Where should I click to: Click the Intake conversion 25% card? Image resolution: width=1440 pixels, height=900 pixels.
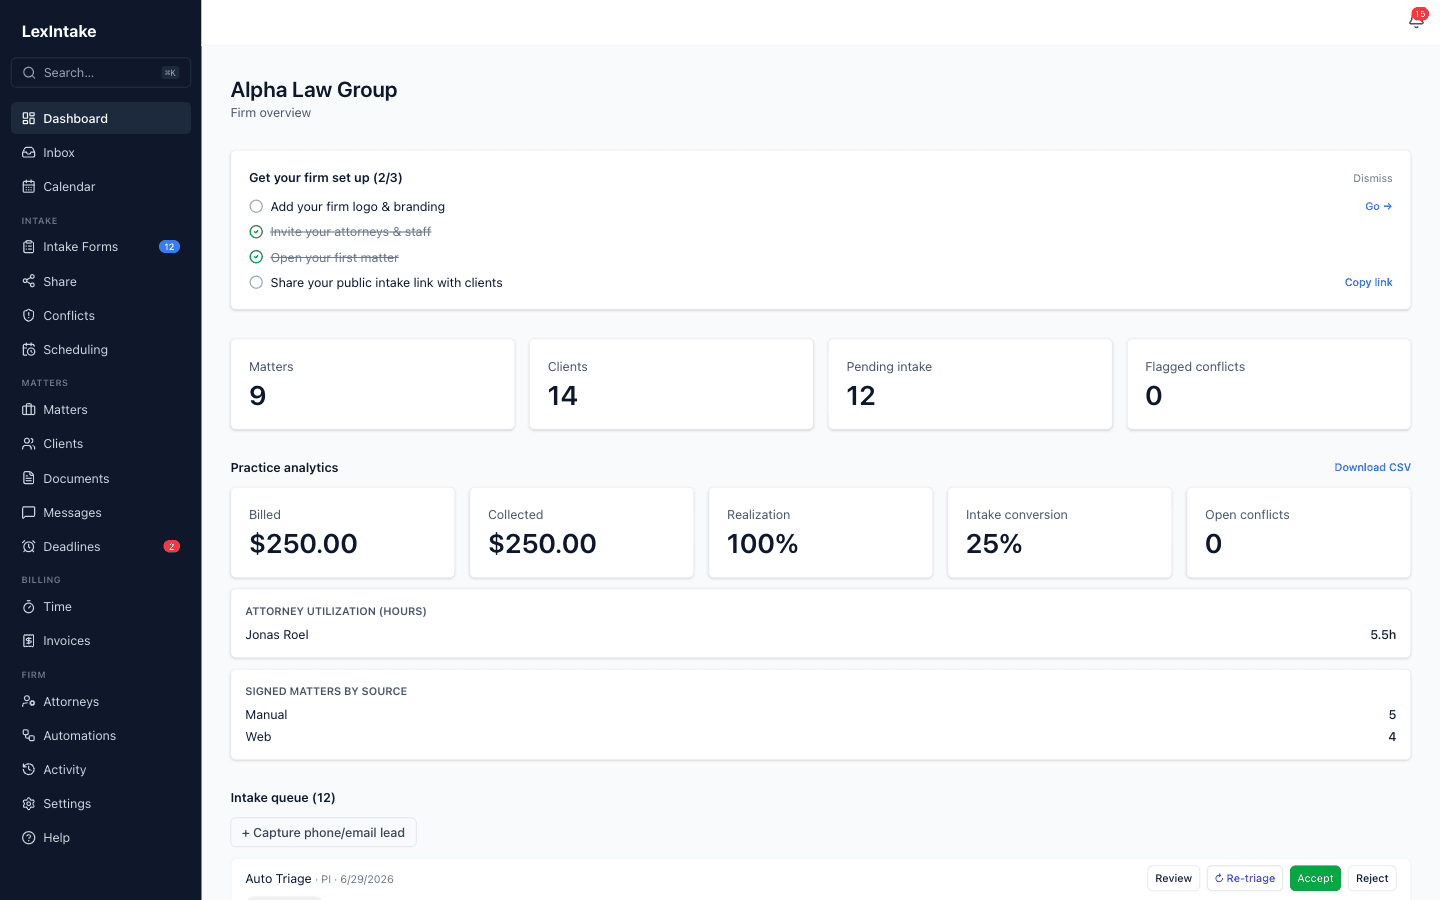coord(1060,532)
